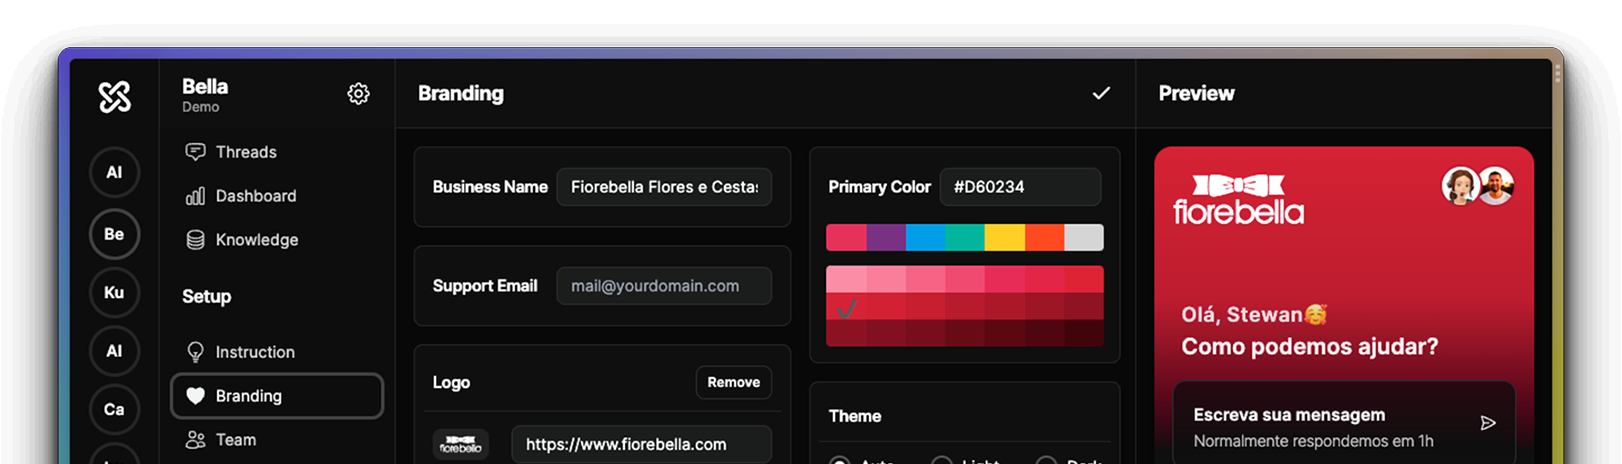Click the Business Name field
Viewport: 1622px width, 464px height.
click(x=664, y=187)
